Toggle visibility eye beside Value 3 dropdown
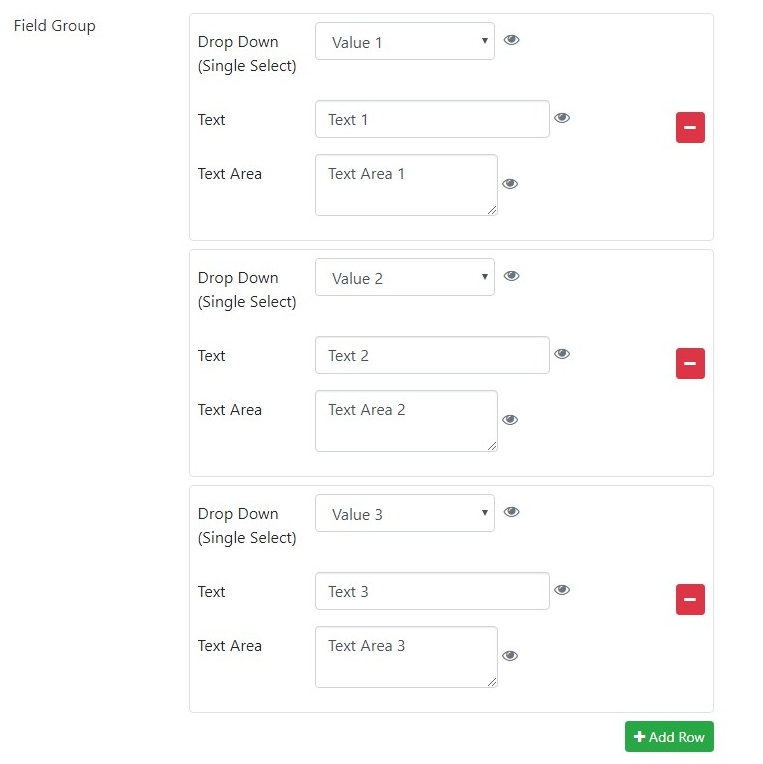763x764 pixels. [511, 512]
